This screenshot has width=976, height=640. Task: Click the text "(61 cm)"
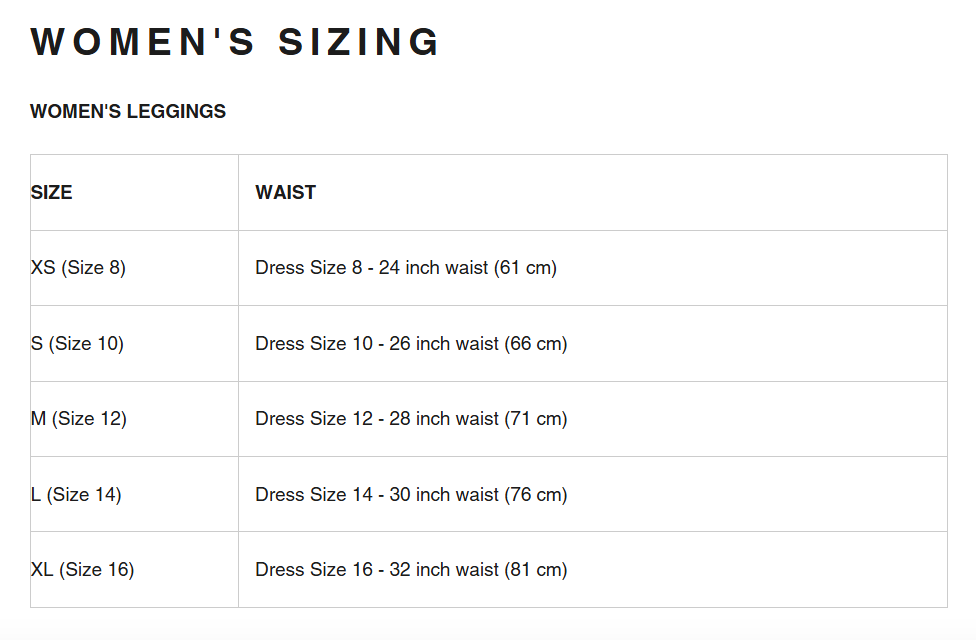[525, 268]
